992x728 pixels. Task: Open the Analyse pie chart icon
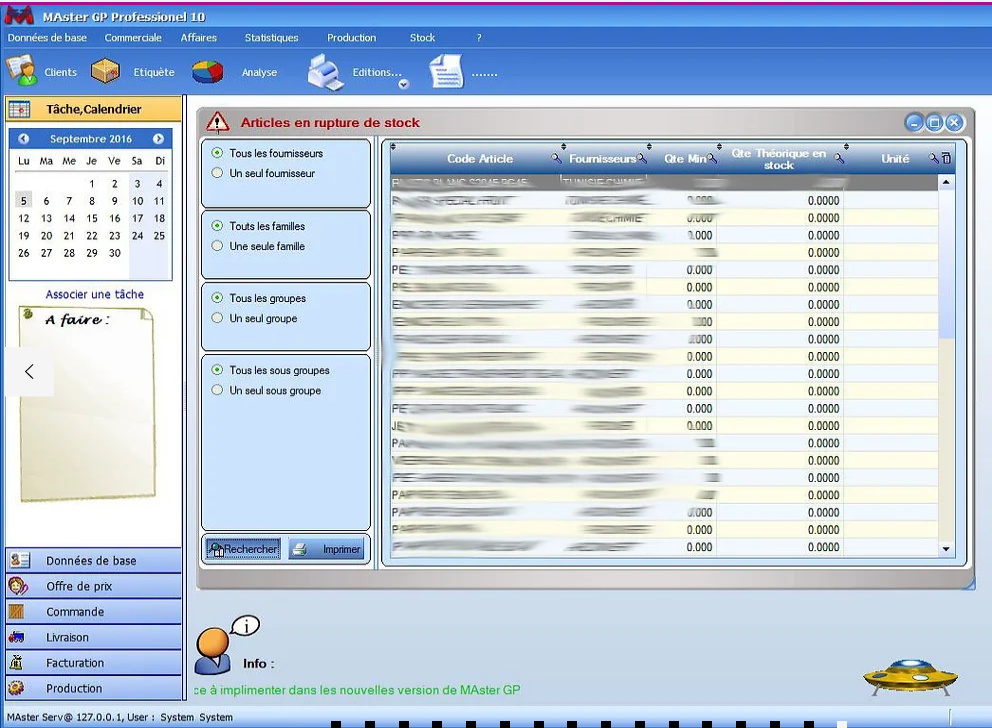click(x=208, y=72)
